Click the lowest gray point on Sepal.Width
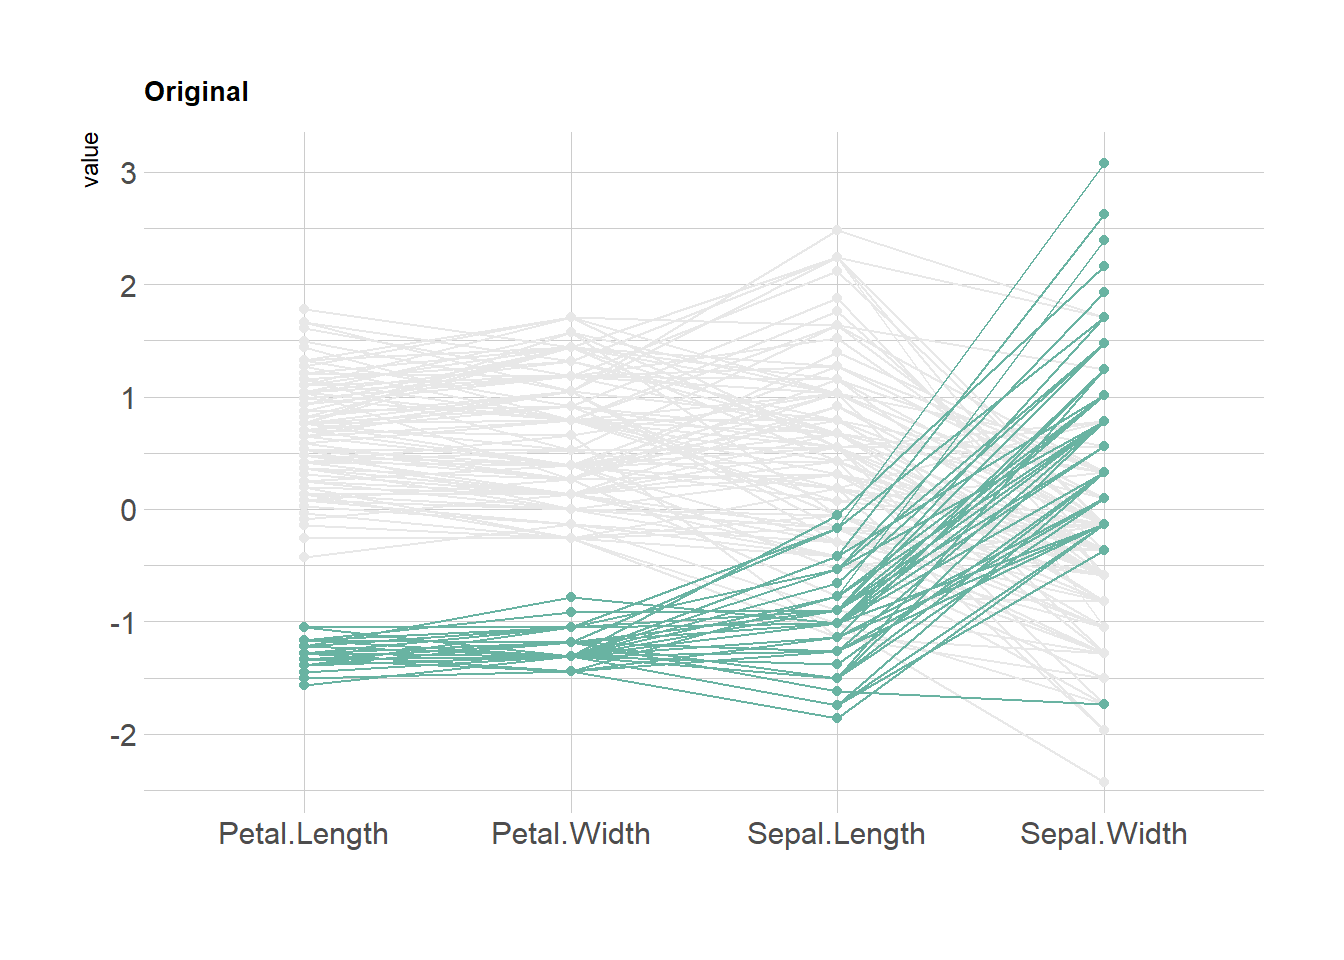The height and width of the screenshot is (960, 1344). coord(1104,782)
